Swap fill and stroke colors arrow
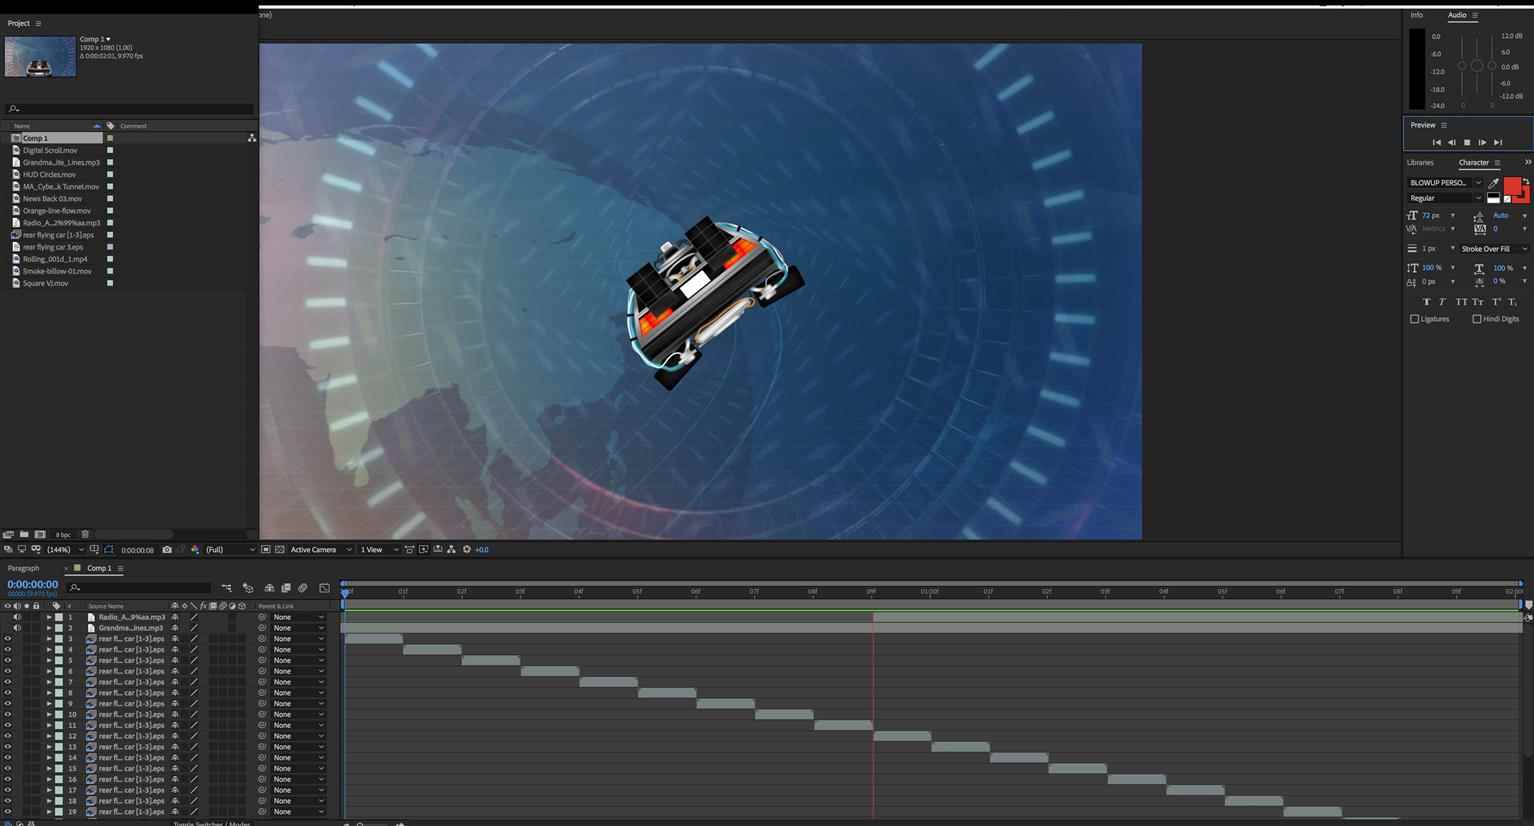Screen dimensions: 1534x826 pyautogui.click(x=1526, y=182)
